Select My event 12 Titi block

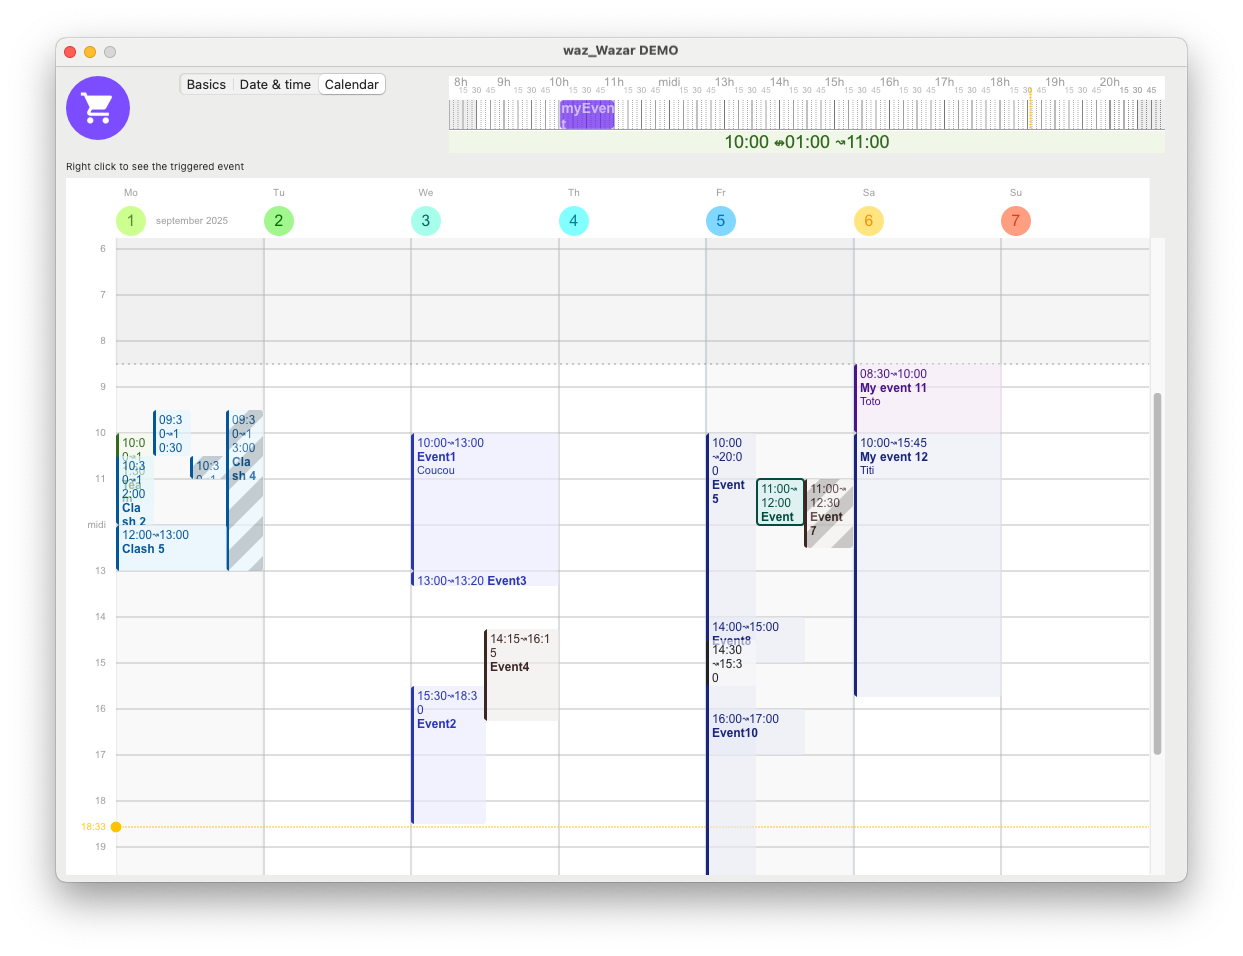tap(928, 565)
